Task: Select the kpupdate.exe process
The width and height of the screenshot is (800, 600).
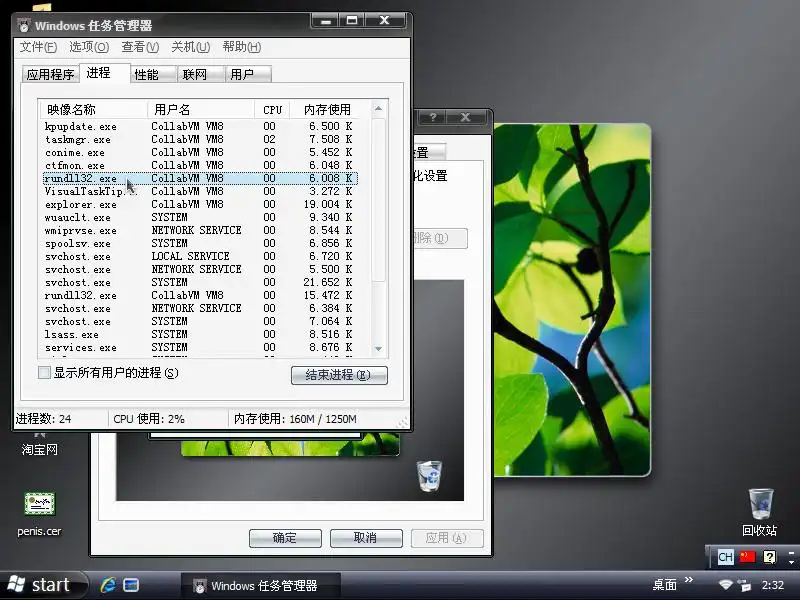Action: coord(200,126)
